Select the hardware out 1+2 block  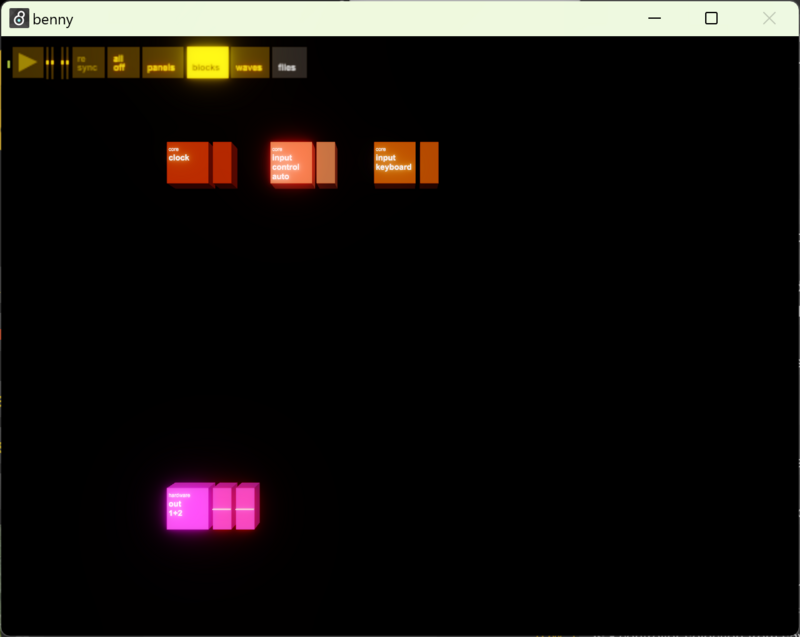[187, 508]
